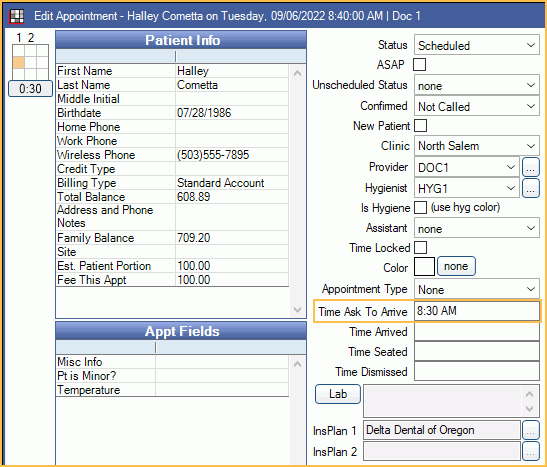Check the New Patient box
The image size is (547, 467).
point(420,126)
